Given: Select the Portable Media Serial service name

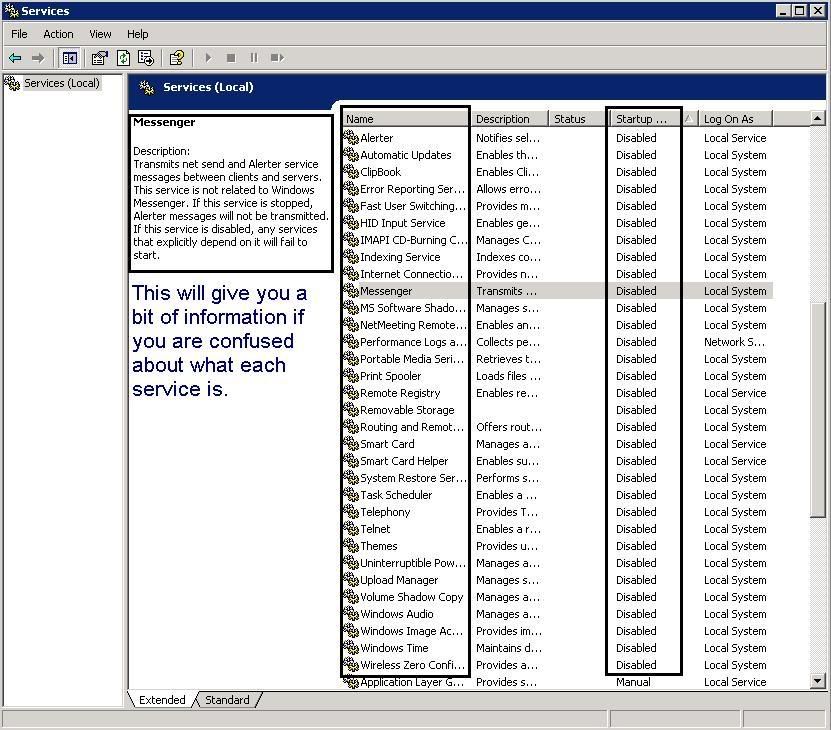Looking at the screenshot, I should click(x=412, y=359).
